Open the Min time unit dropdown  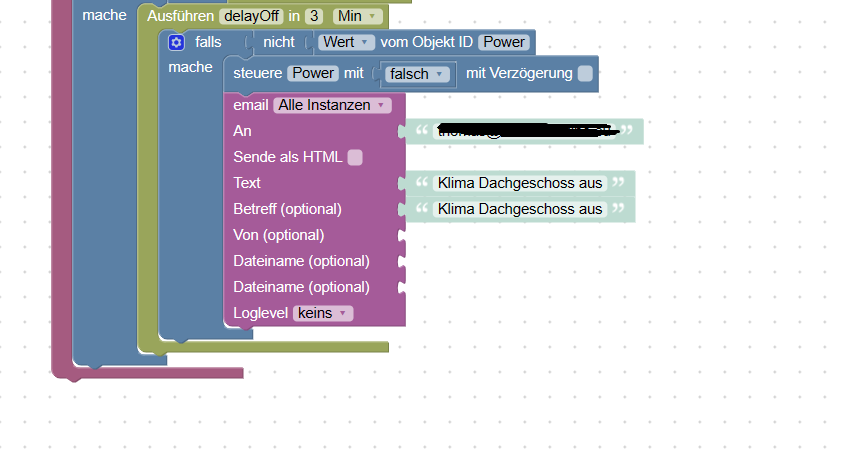click(x=358, y=16)
